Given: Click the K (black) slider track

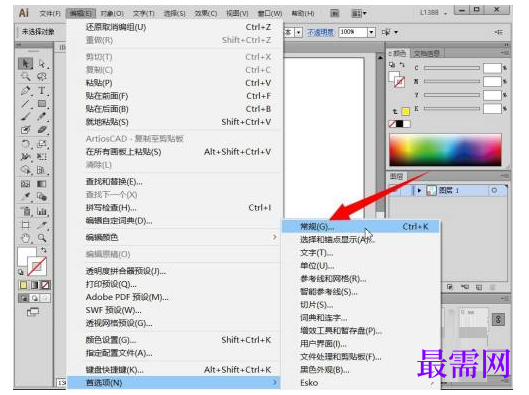Looking at the screenshot, I should pyautogui.click(x=452, y=108).
